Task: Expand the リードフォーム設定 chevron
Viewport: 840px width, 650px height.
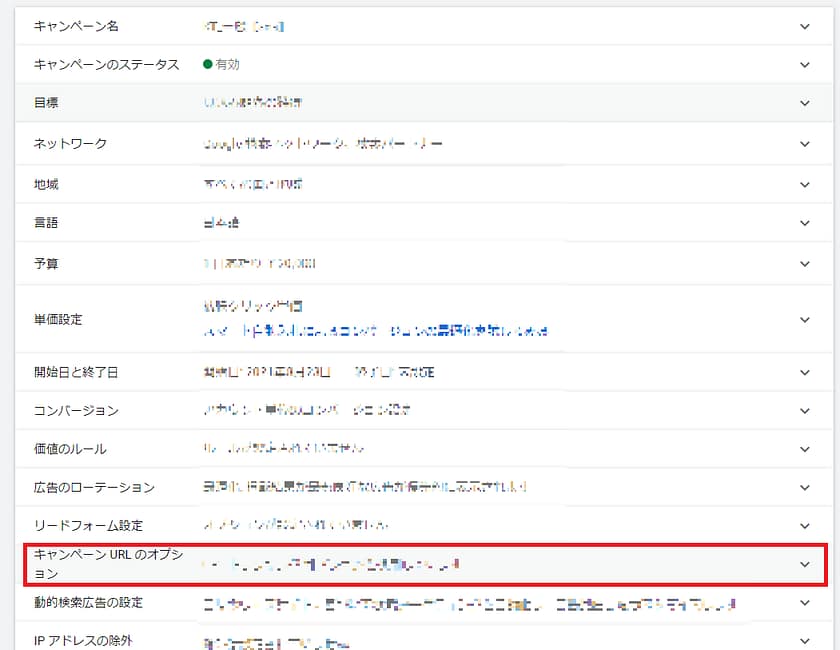Action: click(805, 526)
